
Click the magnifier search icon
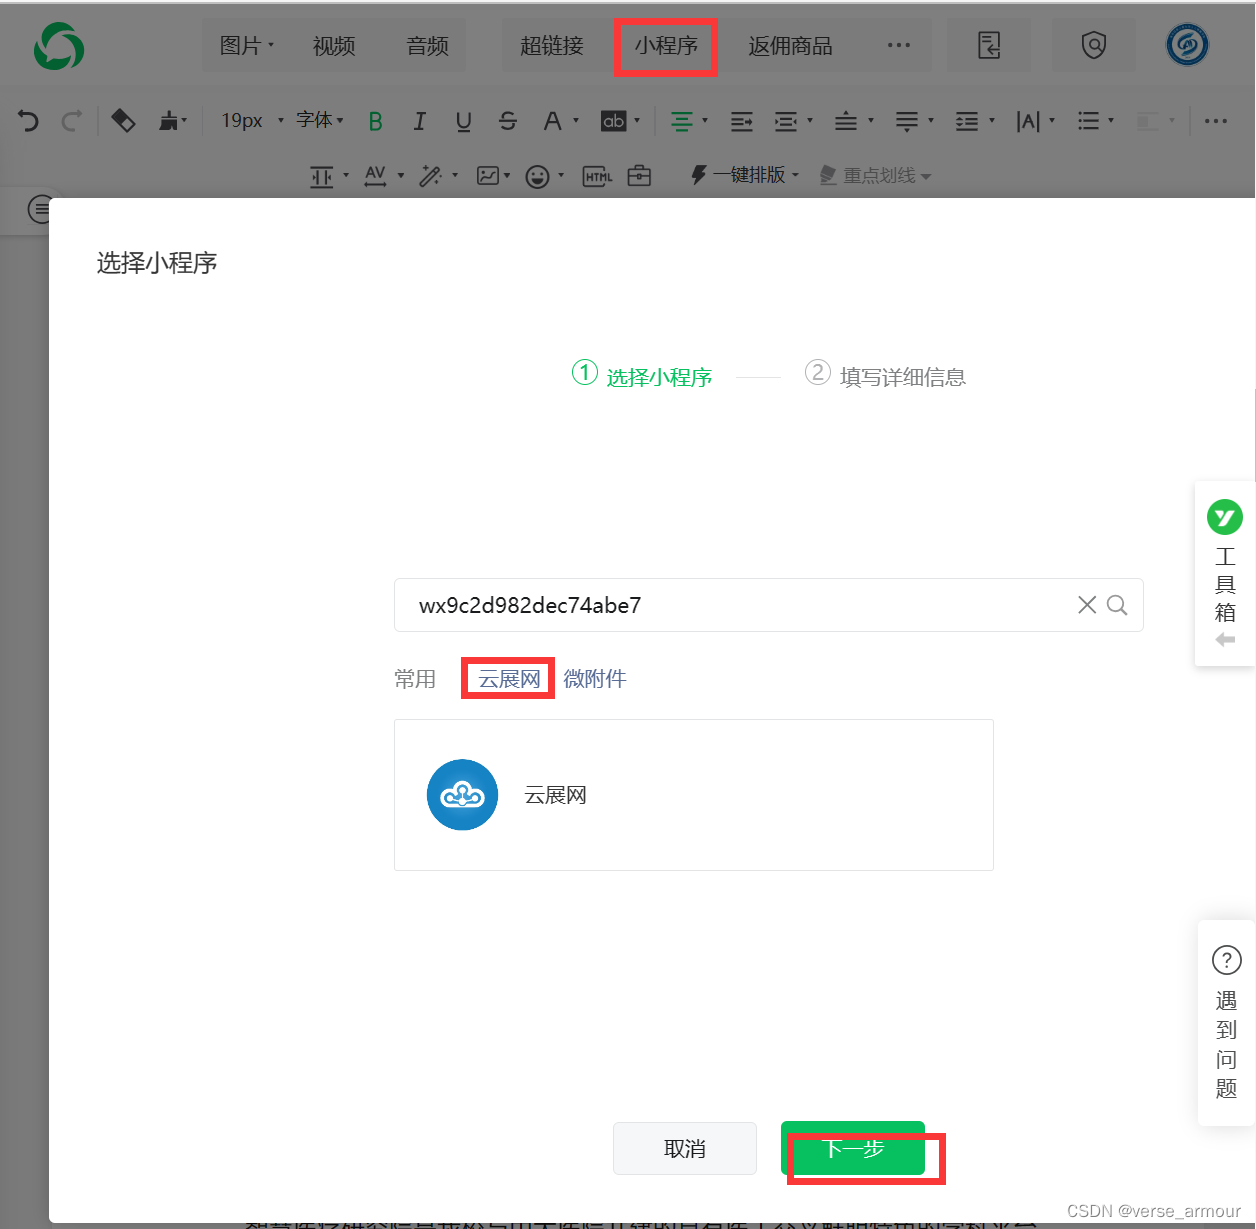point(1117,605)
